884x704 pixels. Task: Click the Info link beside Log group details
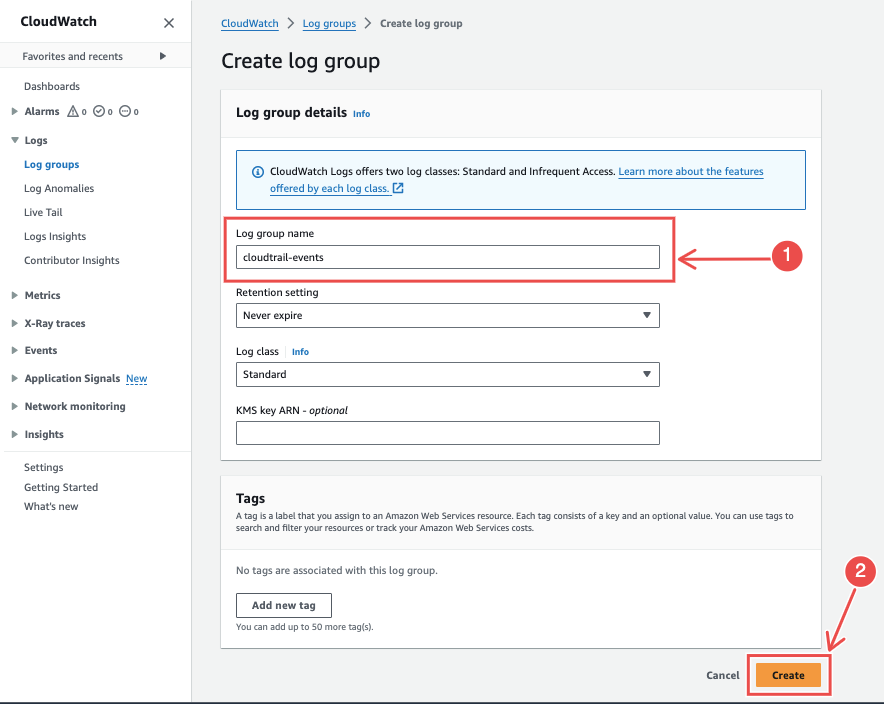[x=361, y=114]
